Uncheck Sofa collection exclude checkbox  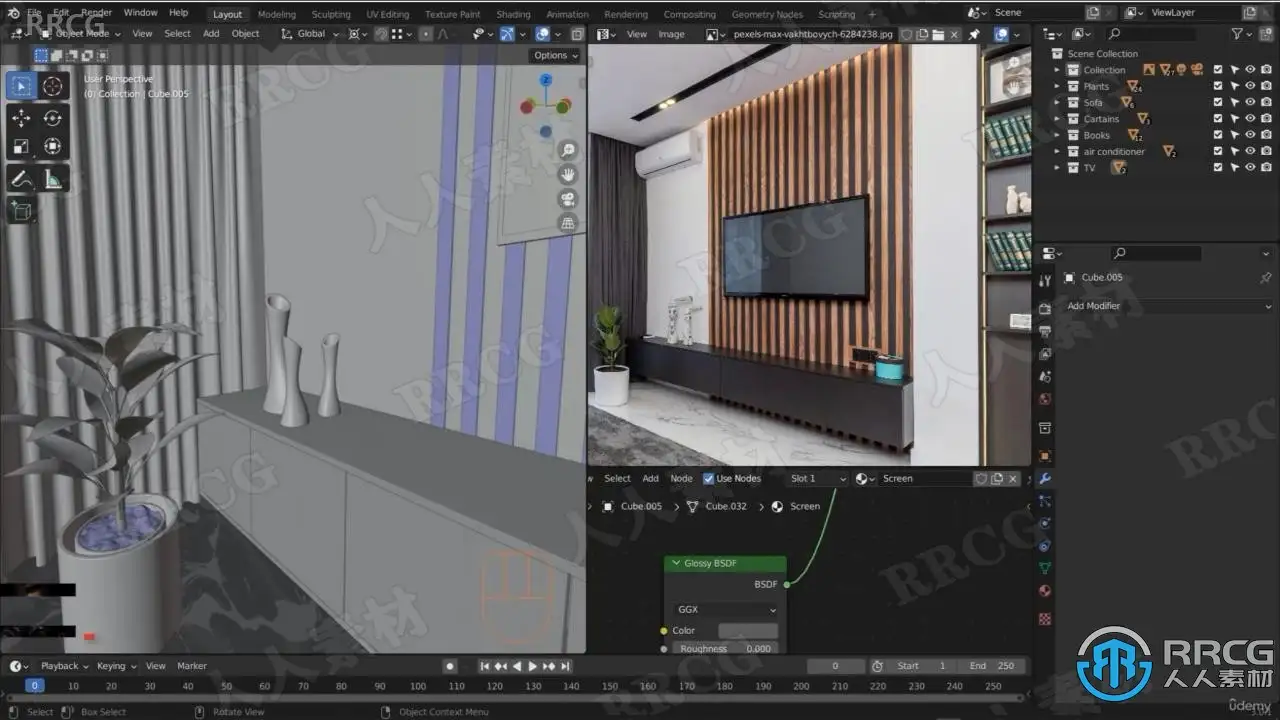pos(1218,102)
